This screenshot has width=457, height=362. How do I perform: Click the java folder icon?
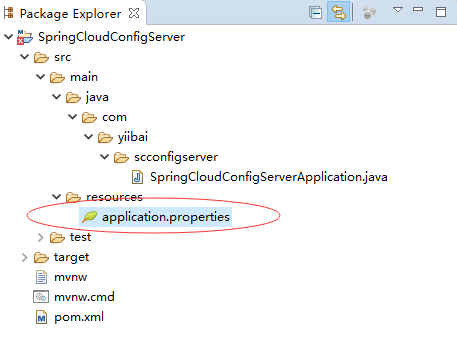pos(73,97)
